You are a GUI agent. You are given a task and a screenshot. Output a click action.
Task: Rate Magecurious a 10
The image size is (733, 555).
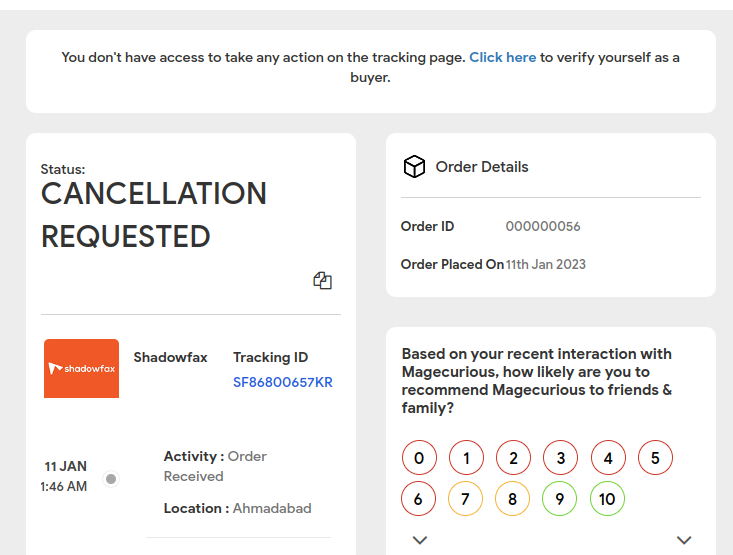point(608,498)
